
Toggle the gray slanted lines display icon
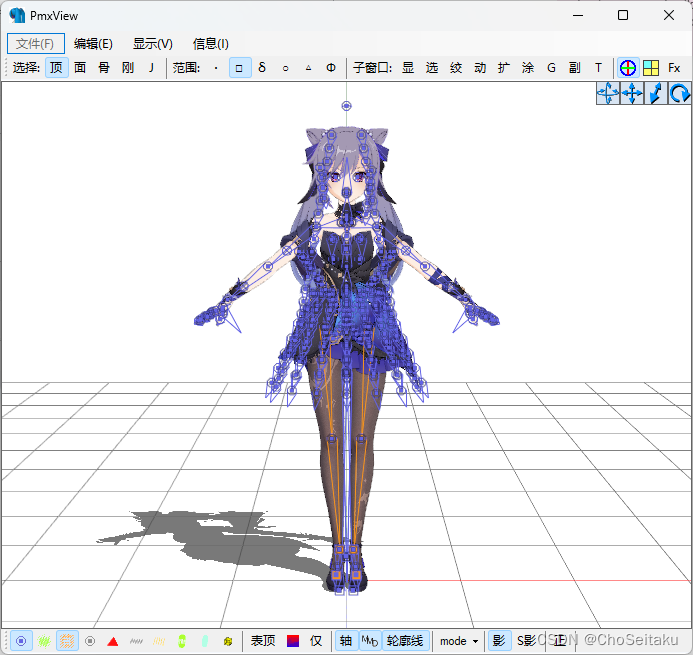(136, 641)
